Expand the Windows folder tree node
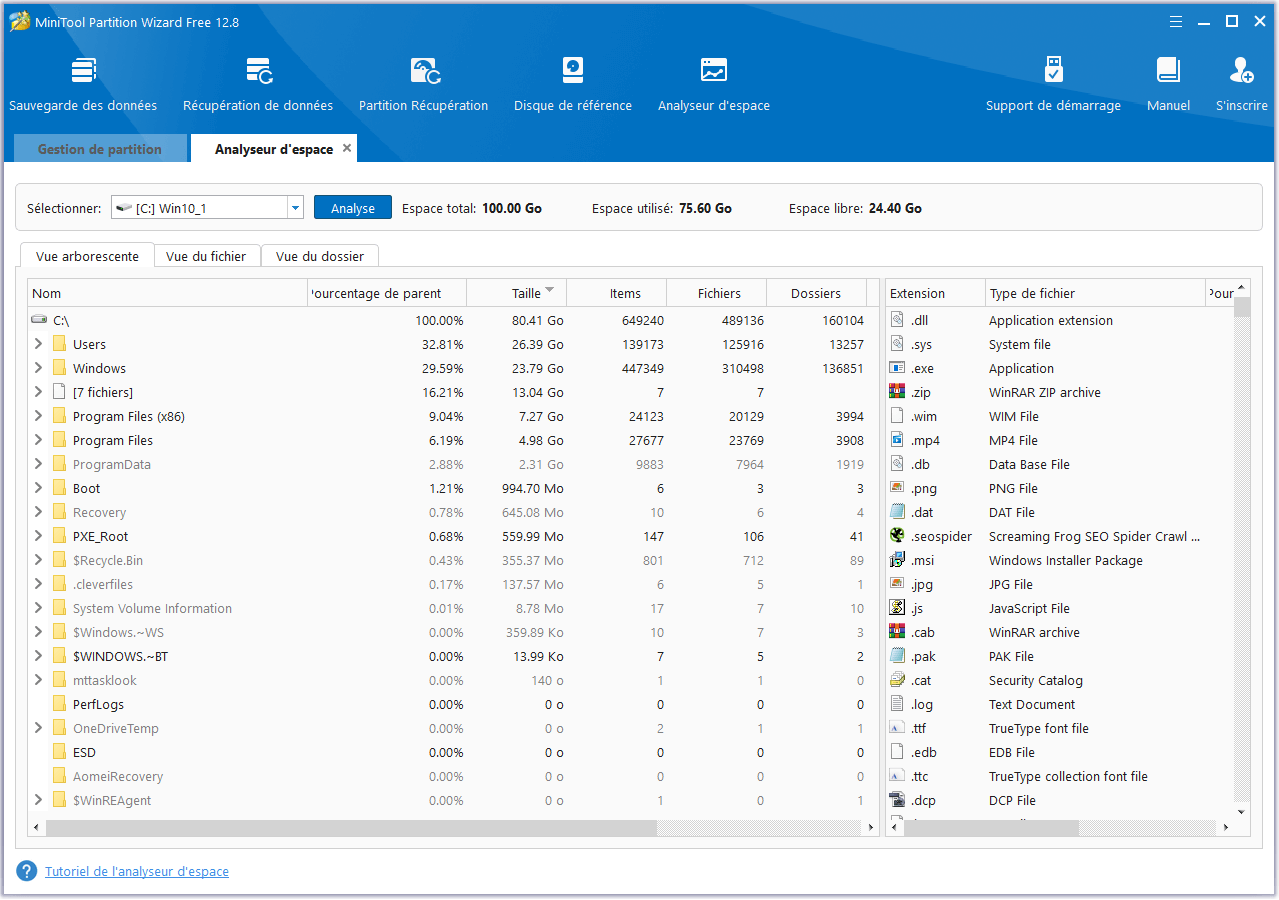The height and width of the screenshot is (900, 1279). pos(38,368)
